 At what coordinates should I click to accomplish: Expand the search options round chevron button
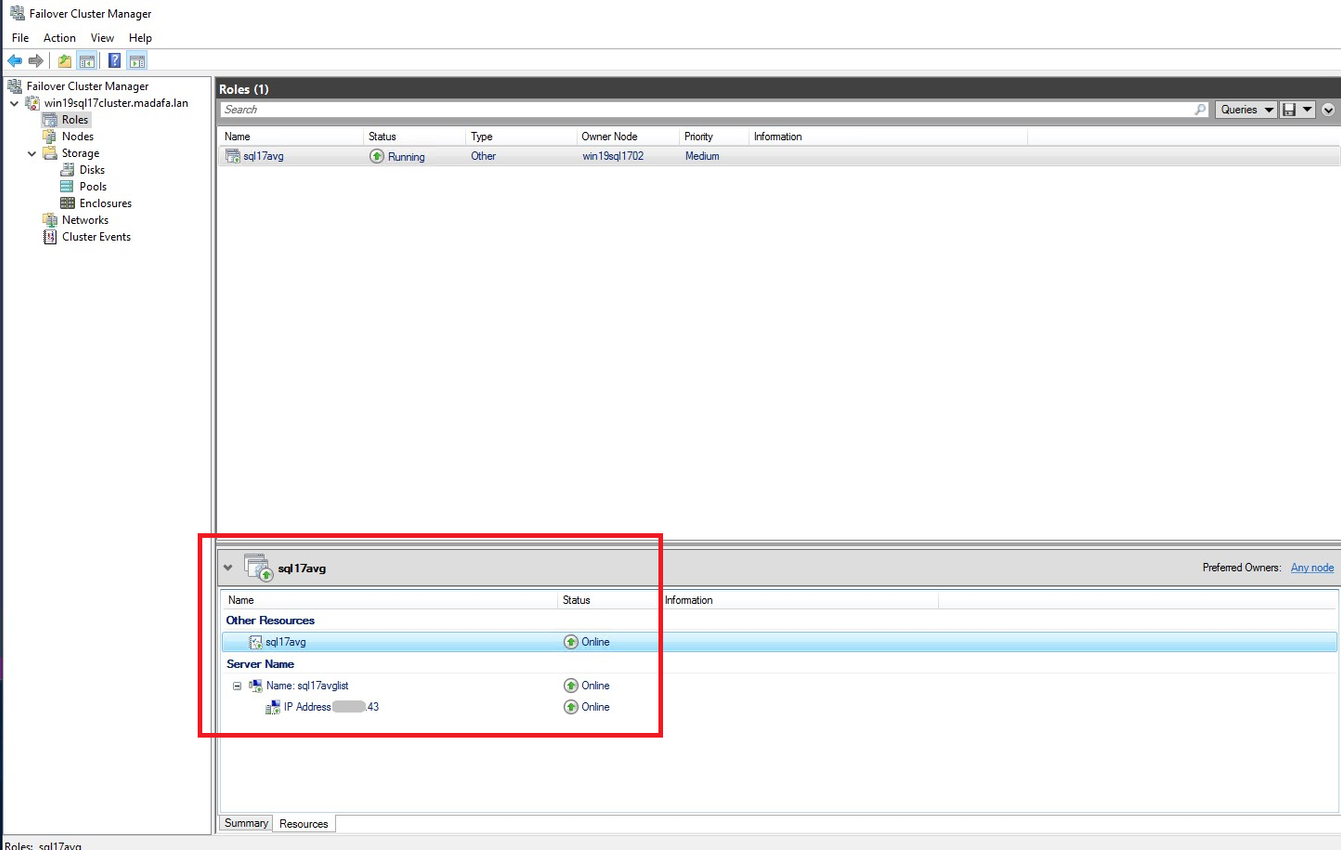pyautogui.click(x=1328, y=110)
